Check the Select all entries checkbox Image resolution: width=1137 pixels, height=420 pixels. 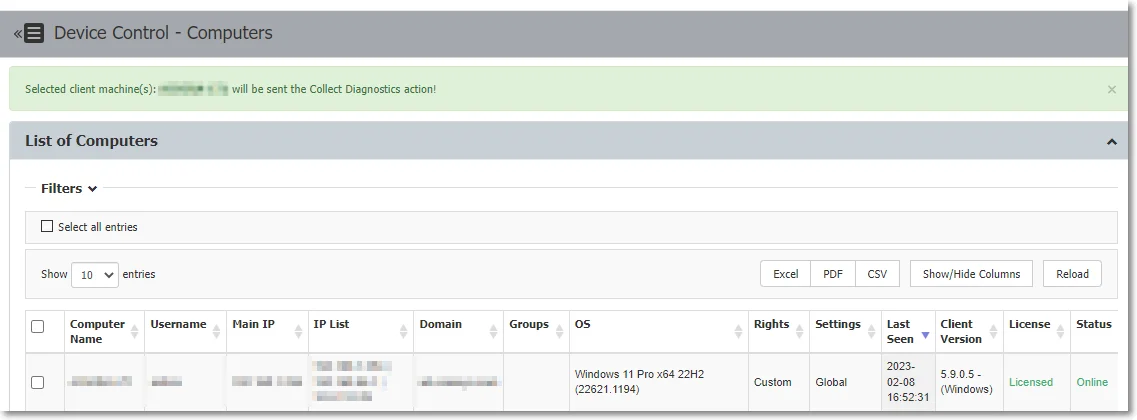click(47, 226)
